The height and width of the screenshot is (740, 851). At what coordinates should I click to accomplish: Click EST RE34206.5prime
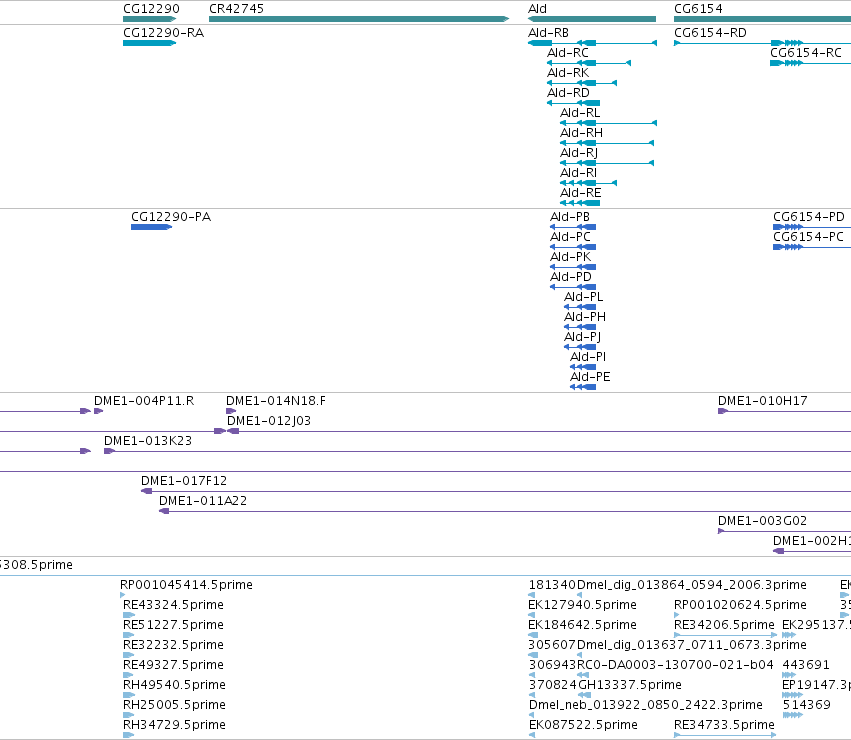click(724, 625)
